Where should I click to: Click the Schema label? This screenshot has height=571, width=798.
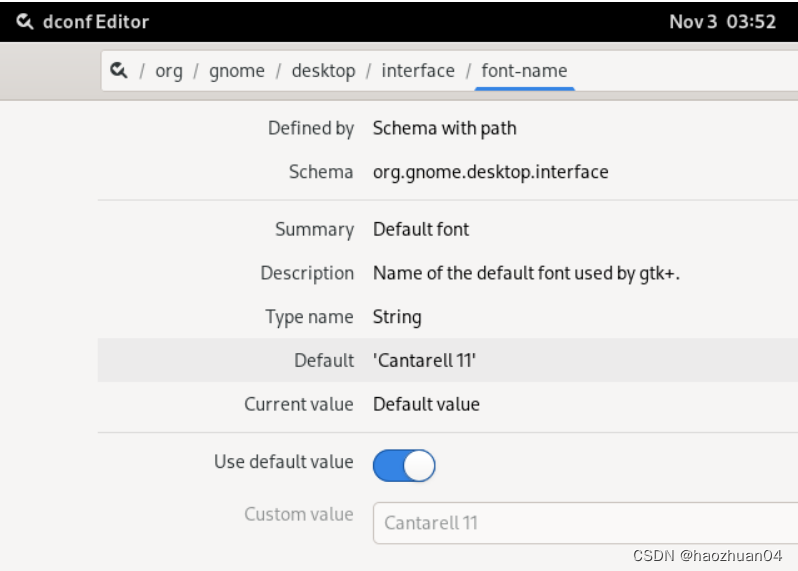(321, 172)
